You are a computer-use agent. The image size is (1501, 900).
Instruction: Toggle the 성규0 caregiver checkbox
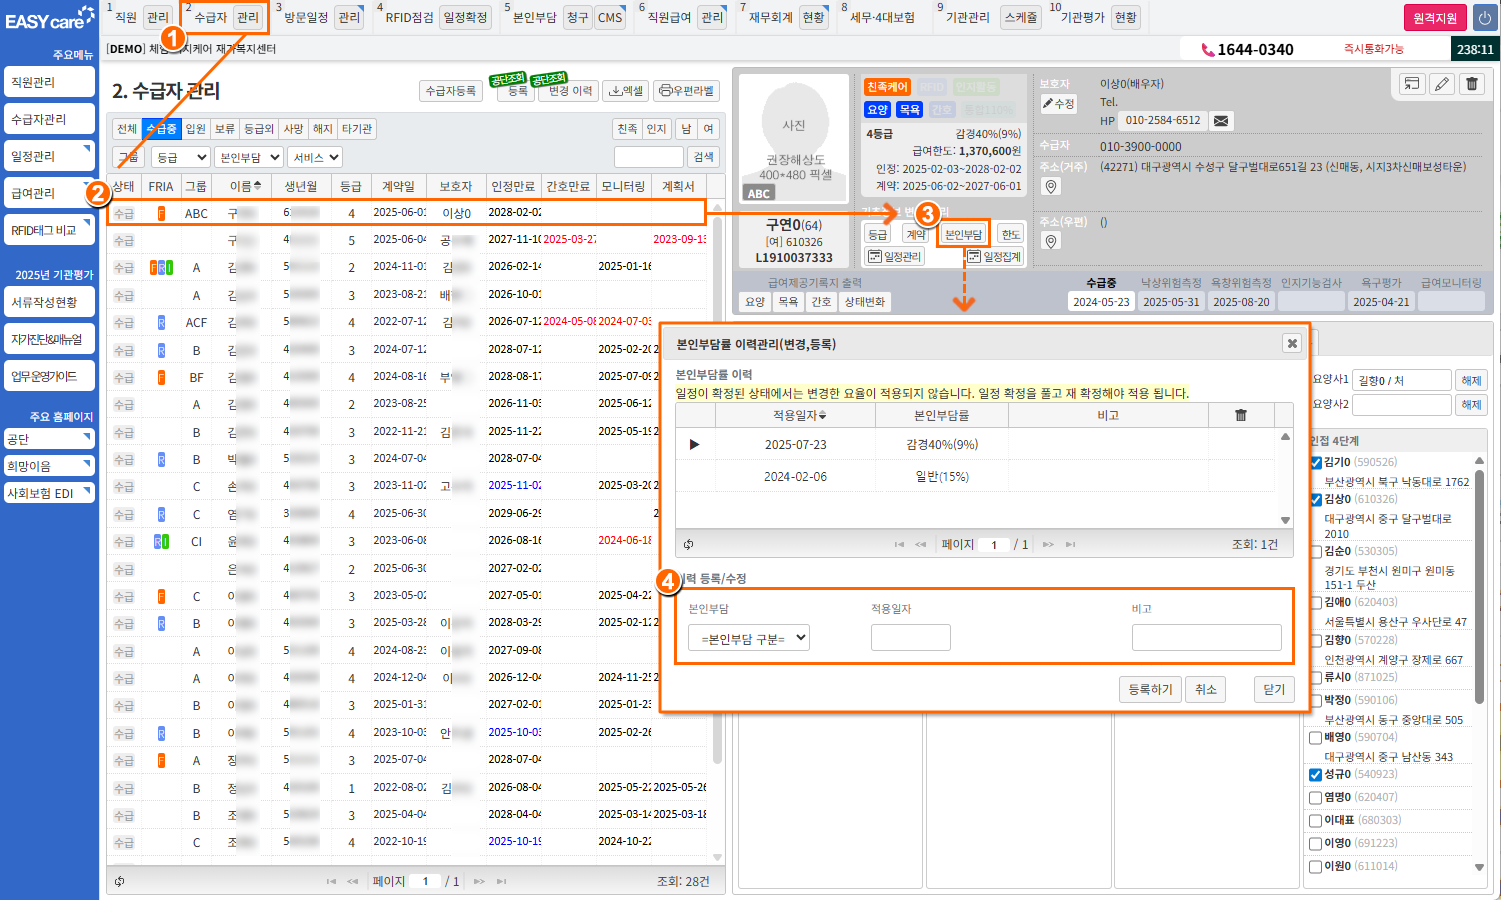point(1316,774)
